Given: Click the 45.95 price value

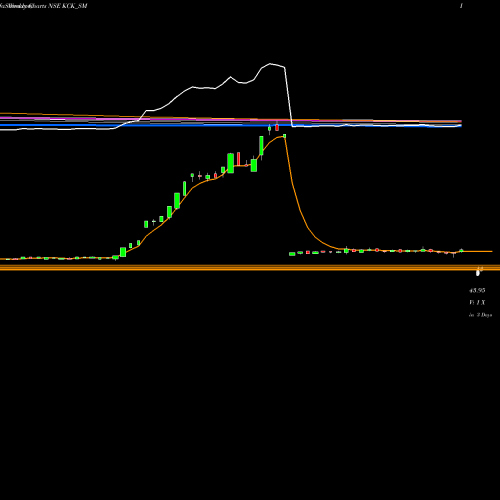Looking at the screenshot, I should [477, 290].
